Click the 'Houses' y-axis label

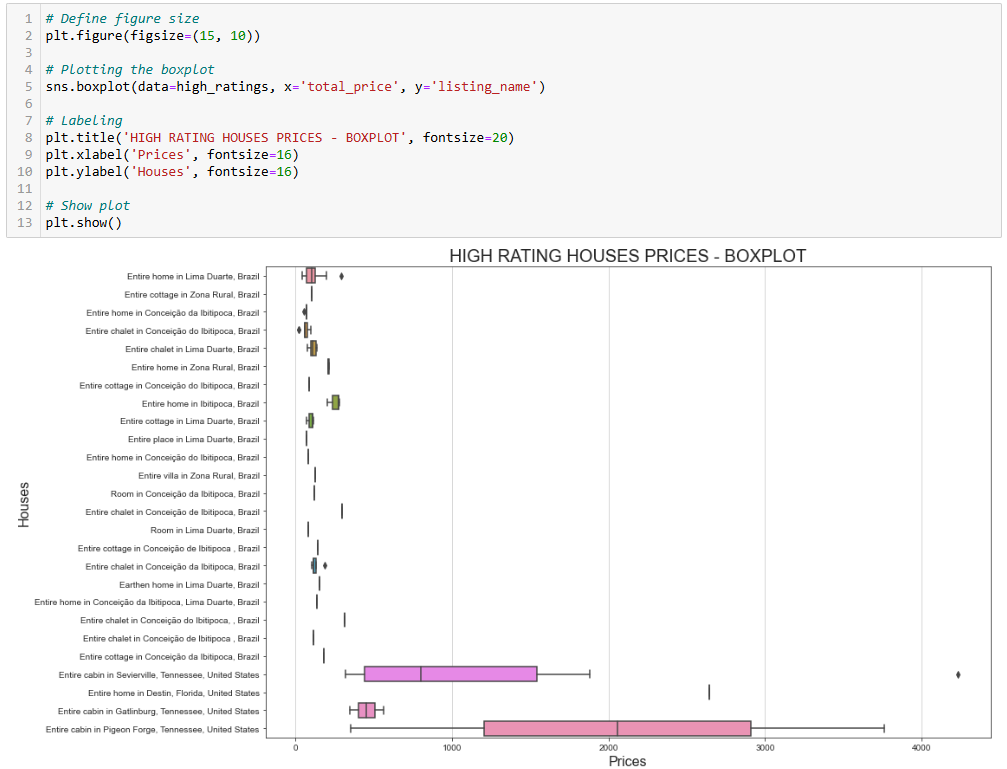click(x=25, y=505)
